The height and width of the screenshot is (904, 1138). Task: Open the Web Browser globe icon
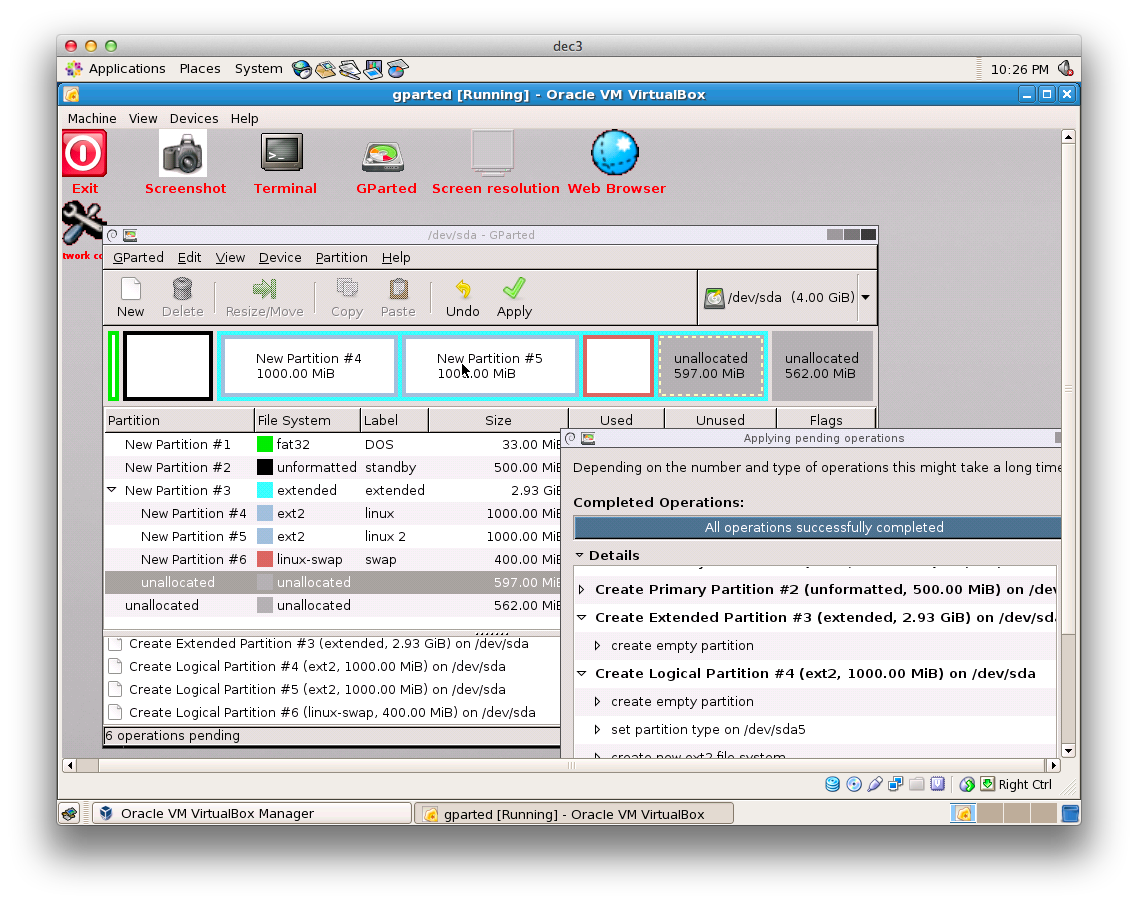(615, 153)
